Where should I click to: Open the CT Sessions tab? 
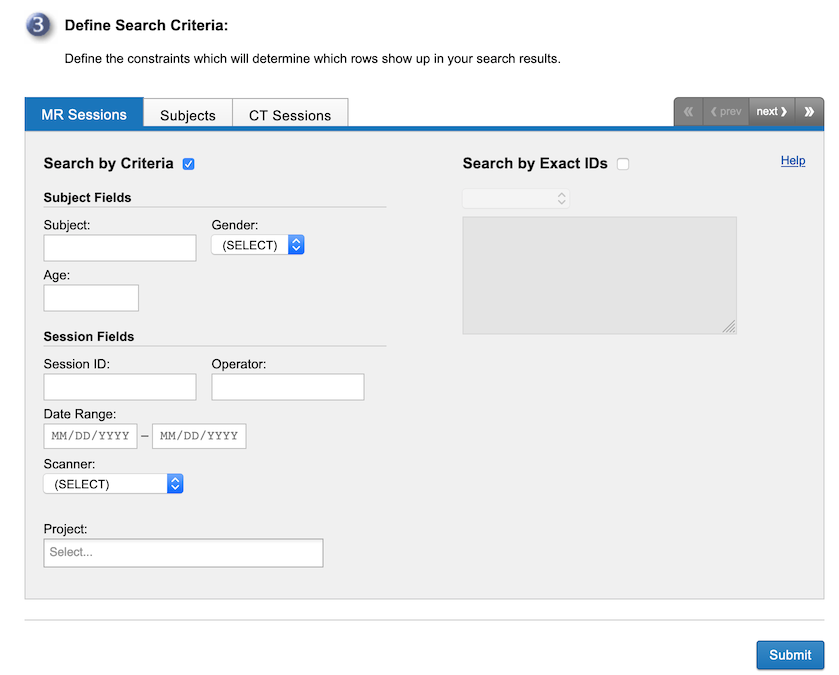(290, 114)
